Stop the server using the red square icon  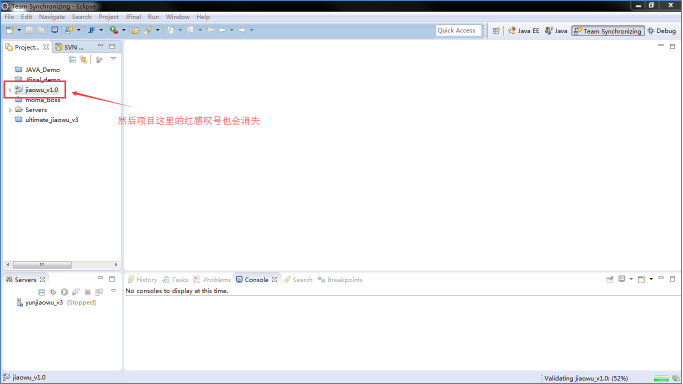pos(88,292)
